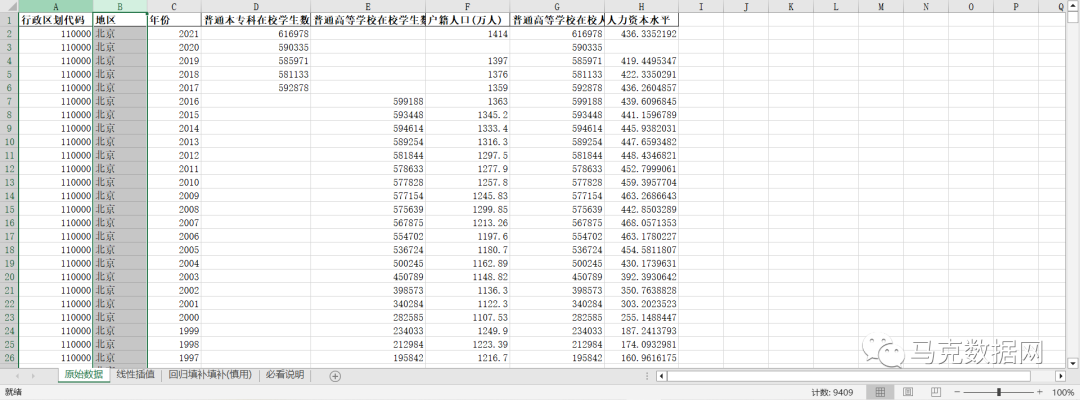Click the zoom in plus icon
The width and height of the screenshot is (1080, 400).
[x=1040, y=392]
